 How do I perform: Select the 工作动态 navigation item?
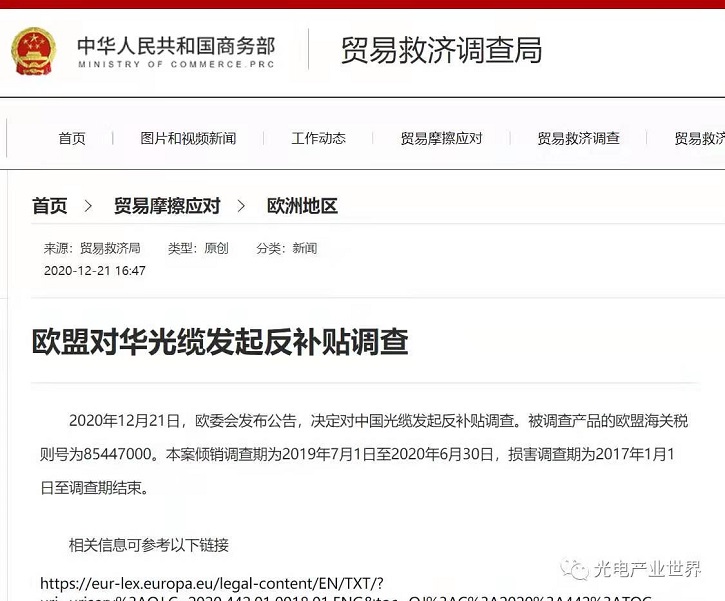click(x=319, y=138)
